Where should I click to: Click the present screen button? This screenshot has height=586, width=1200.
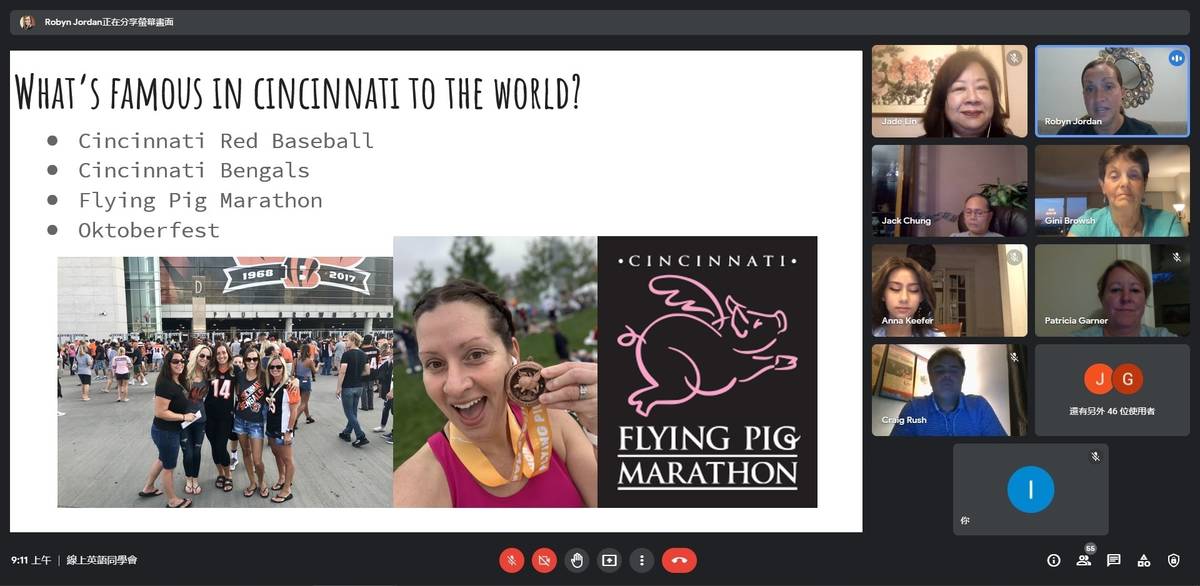pos(609,560)
